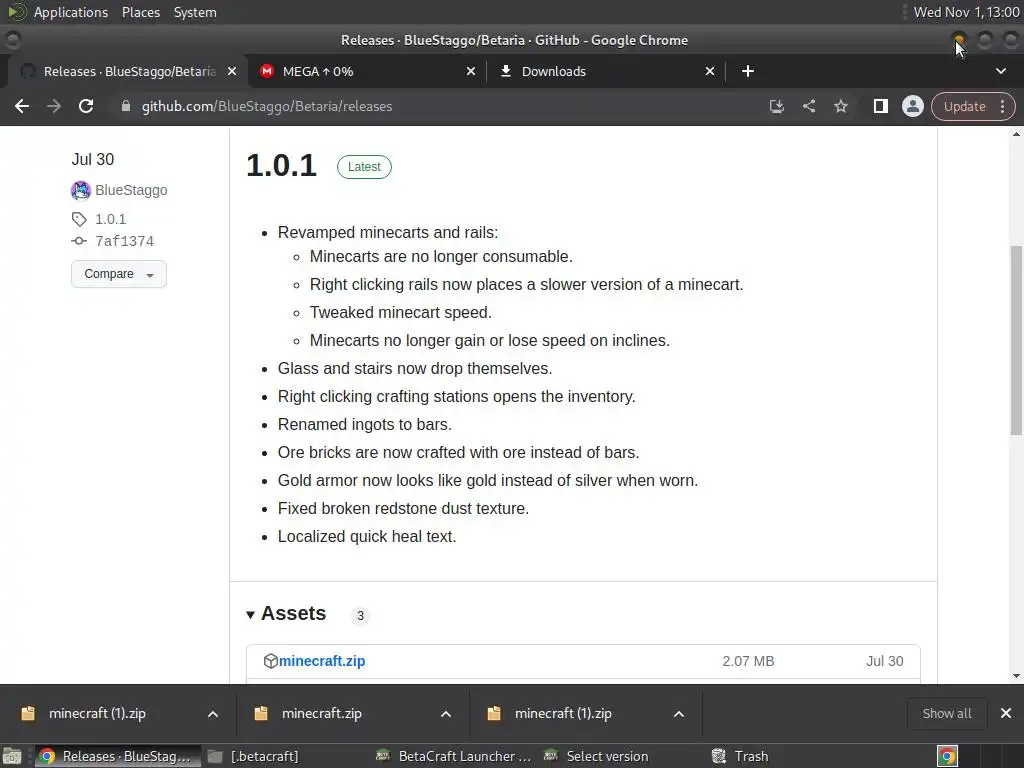Click the 1.0.1 release title

click(281, 165)
